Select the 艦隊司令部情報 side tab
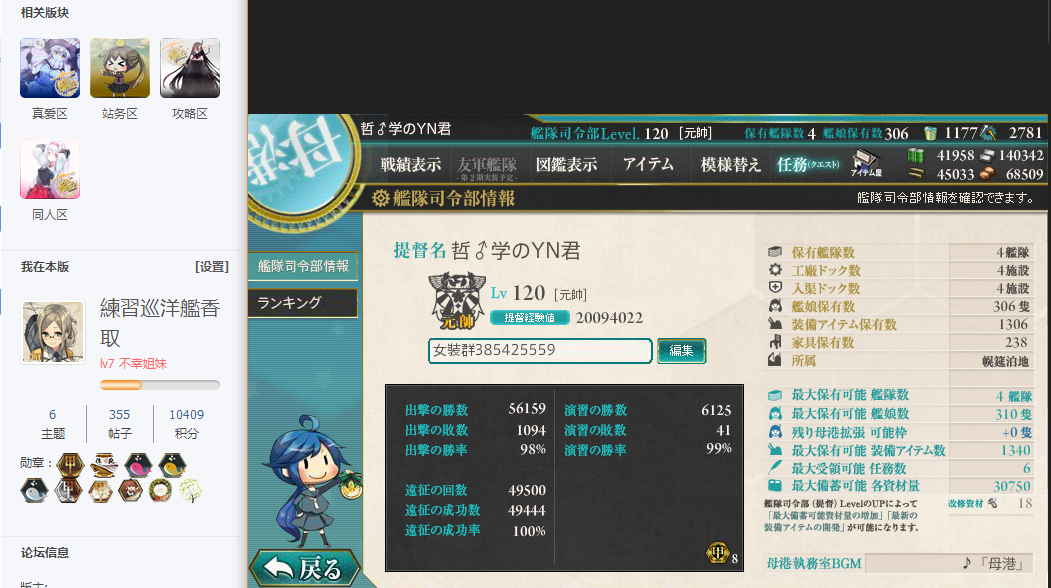The height and width of the screenshot is (588, 1051). click(302, 266)
